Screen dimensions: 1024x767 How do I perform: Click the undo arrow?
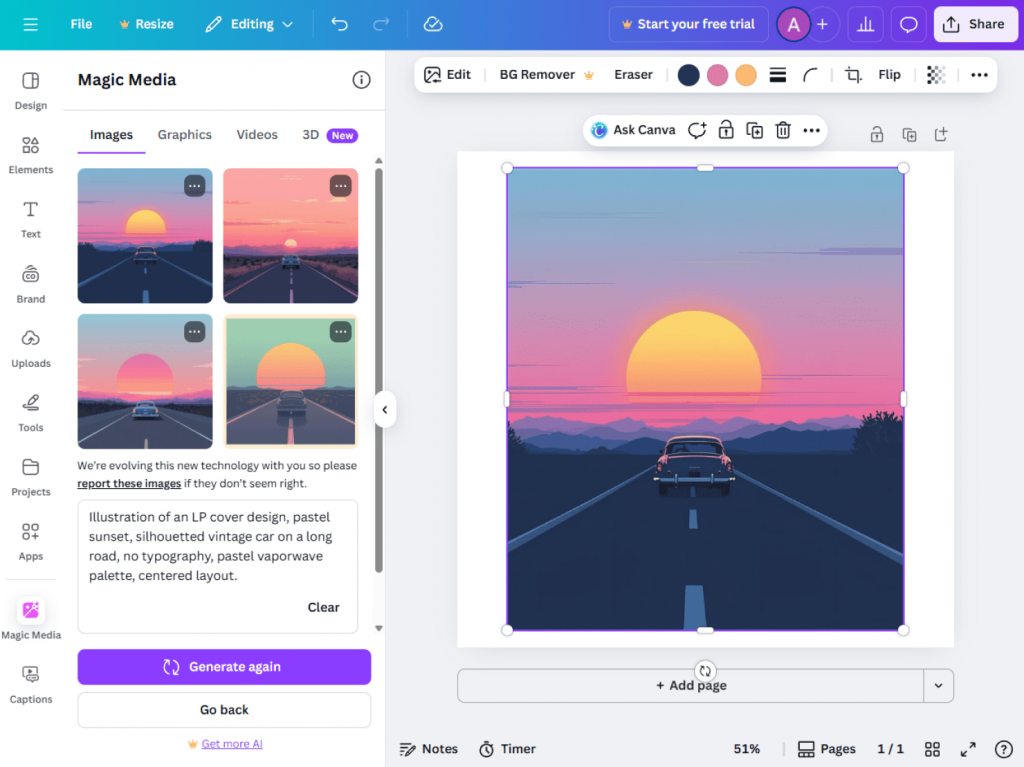339,24
